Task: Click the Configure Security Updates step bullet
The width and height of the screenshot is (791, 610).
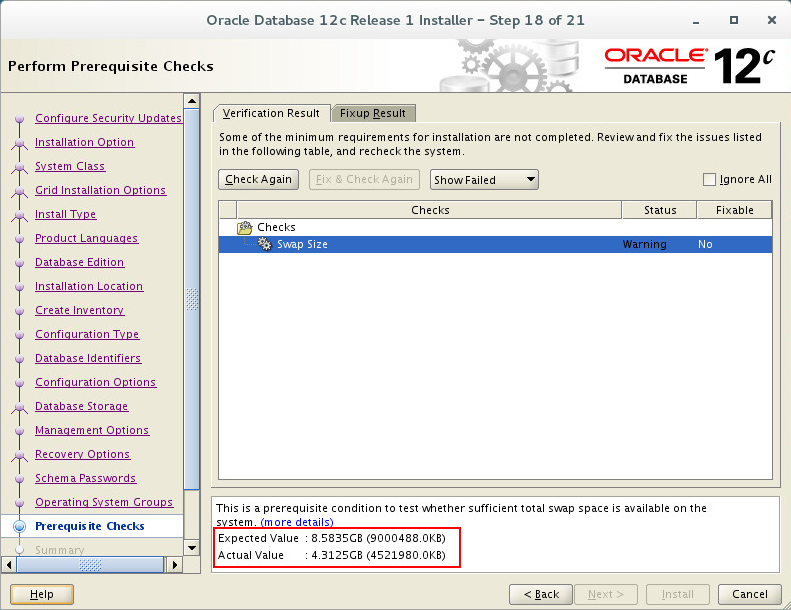Action: (20, 119)
